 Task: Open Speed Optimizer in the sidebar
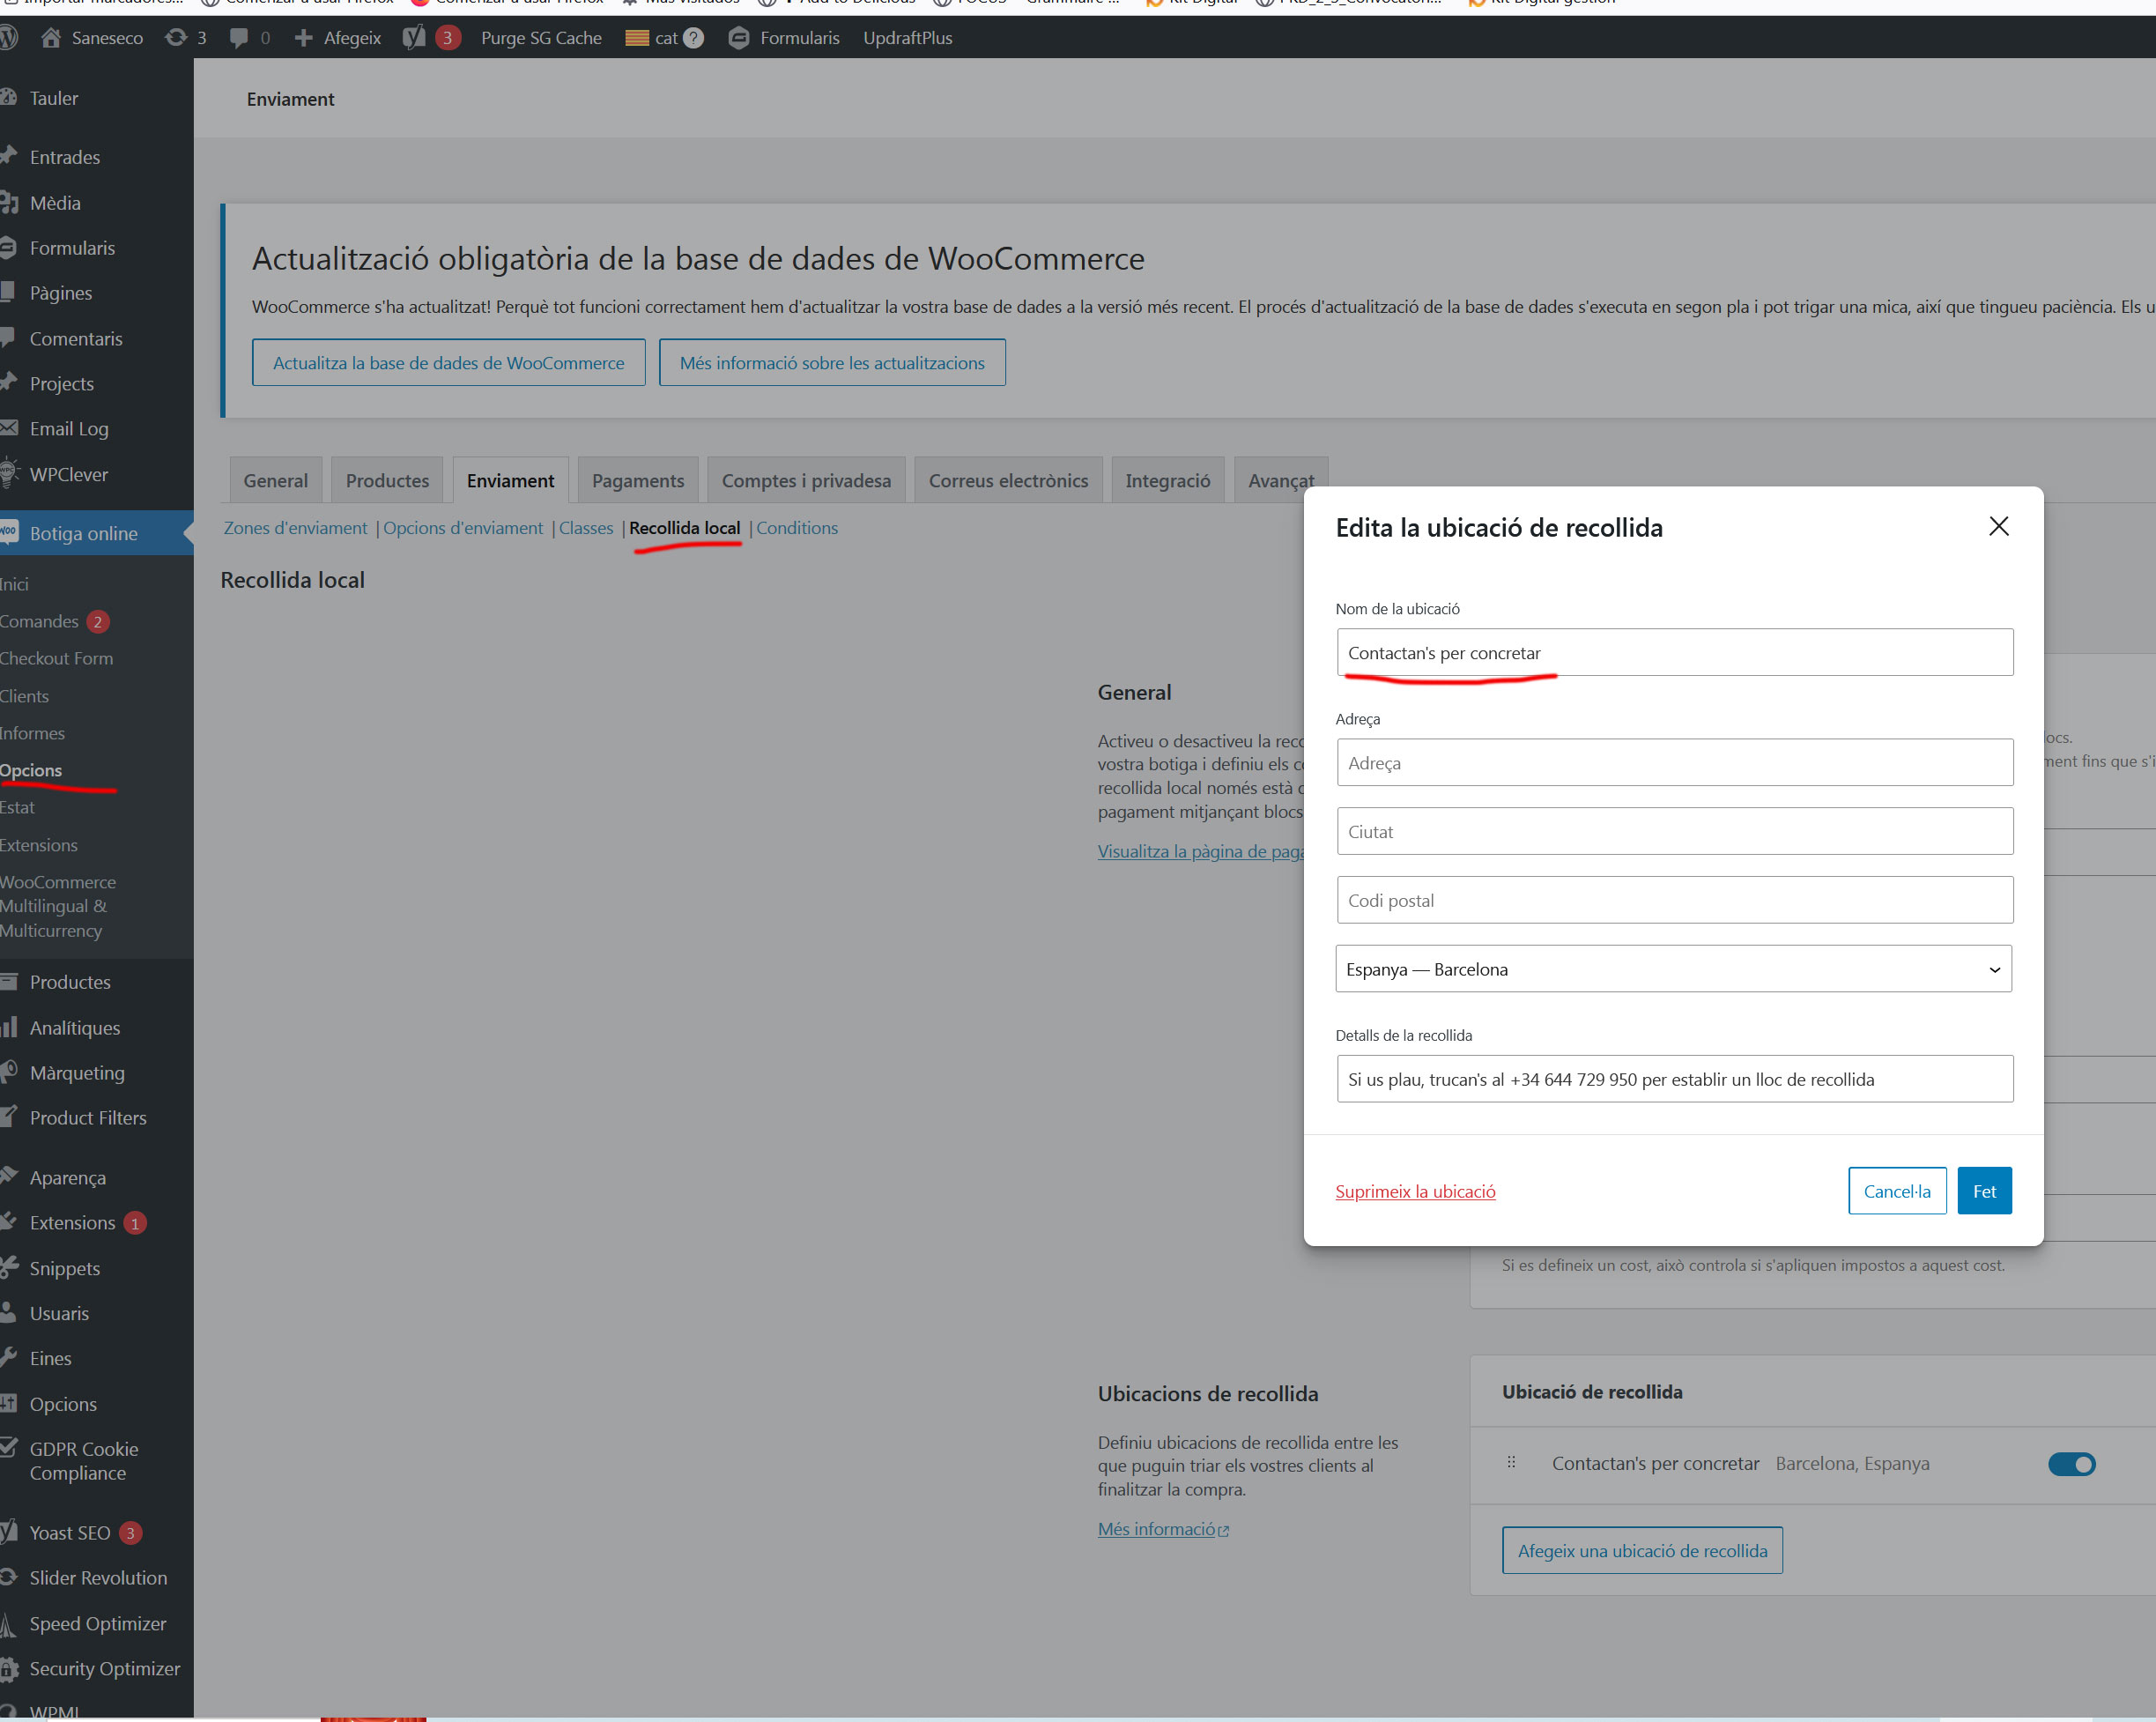tap(98, 1624)
